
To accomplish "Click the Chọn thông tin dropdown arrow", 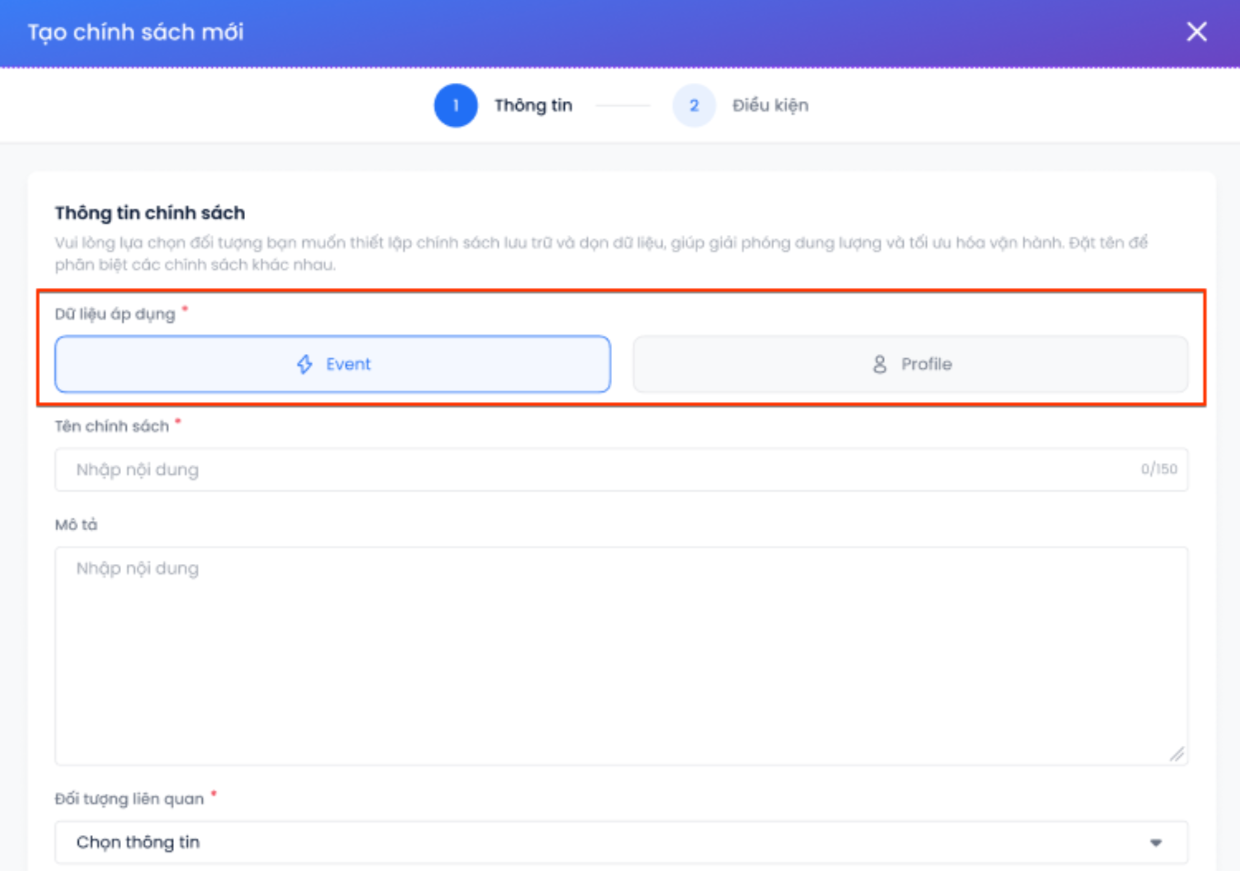I will point(1156,843).
